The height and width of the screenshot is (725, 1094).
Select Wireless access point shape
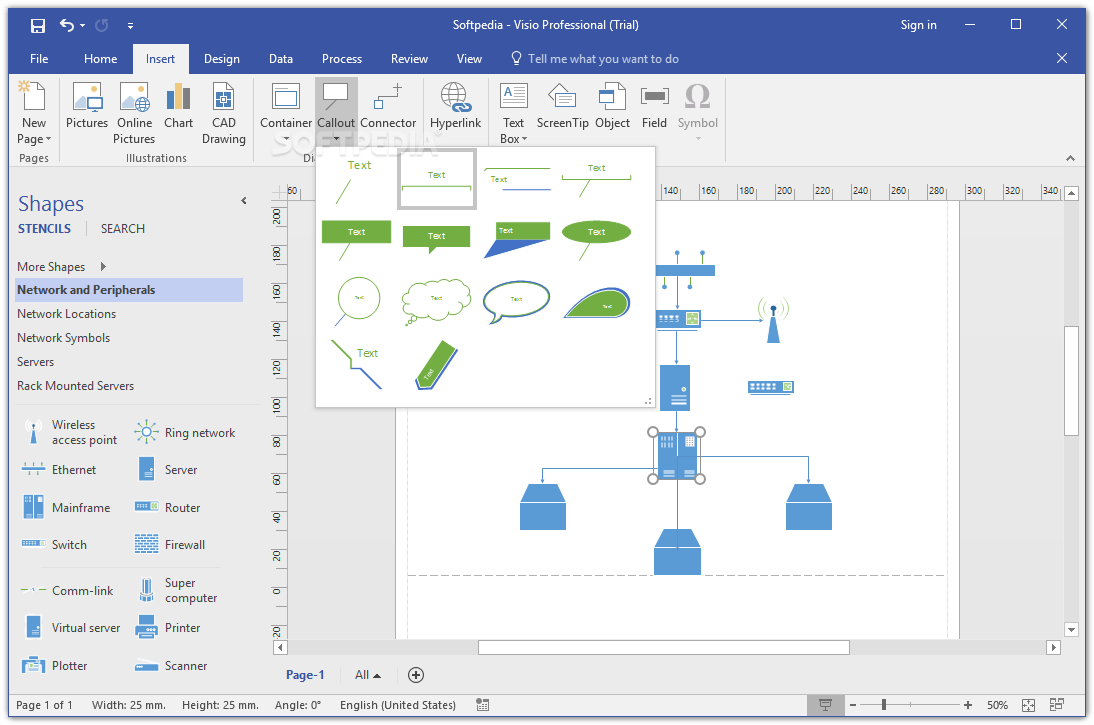(x=70, y=433)
